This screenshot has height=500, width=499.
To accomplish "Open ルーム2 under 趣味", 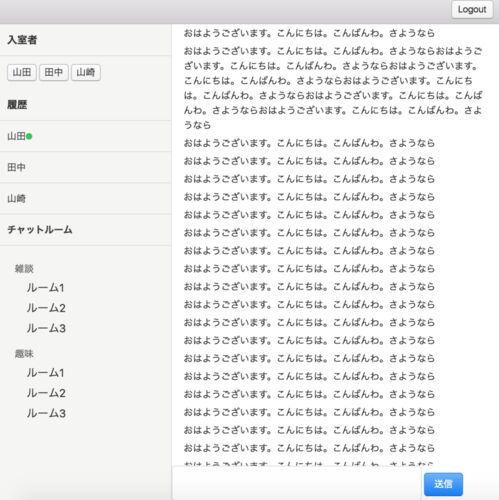I will [46, 393].
